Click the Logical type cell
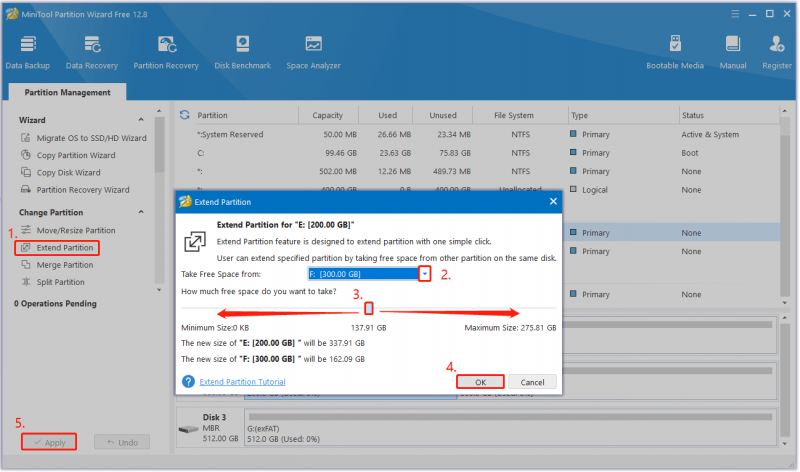Screen dimensions: 800x472 [594, 190]
